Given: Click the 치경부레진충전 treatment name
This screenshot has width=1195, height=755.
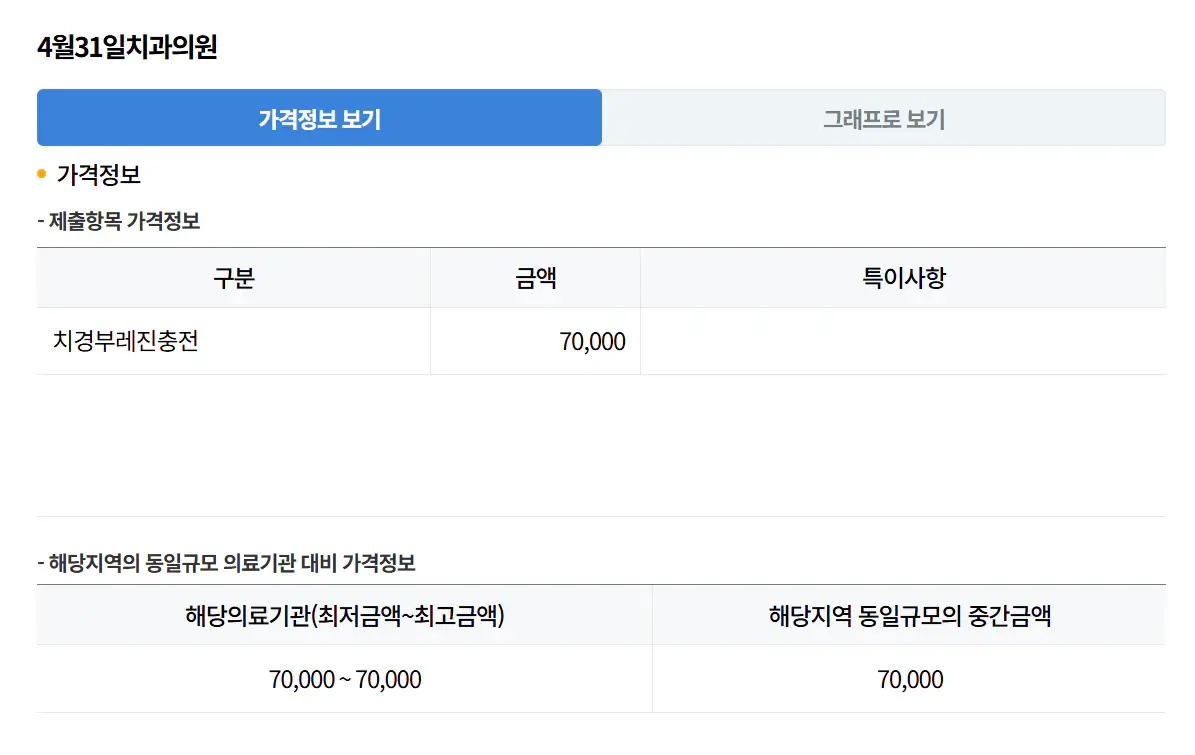Looking at the screenshot, I should click(x=127, y=341).
